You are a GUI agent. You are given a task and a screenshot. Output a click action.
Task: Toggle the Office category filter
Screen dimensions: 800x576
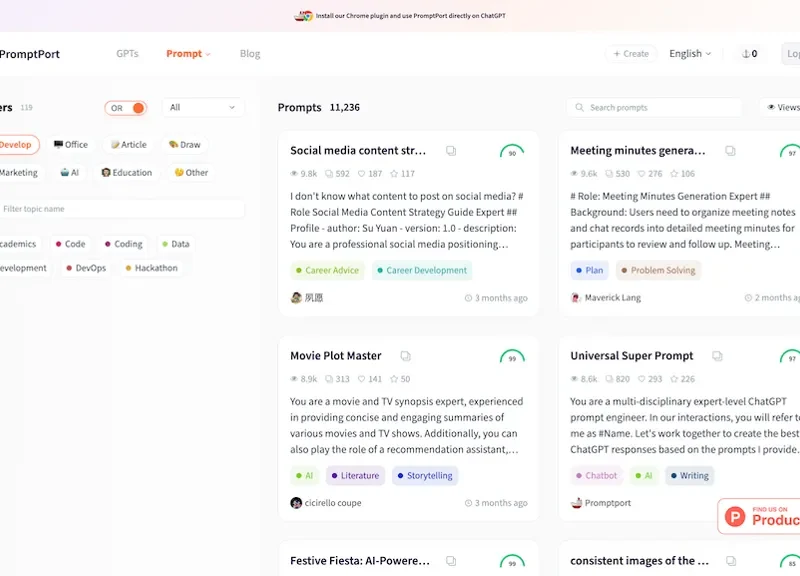[70, 144]
